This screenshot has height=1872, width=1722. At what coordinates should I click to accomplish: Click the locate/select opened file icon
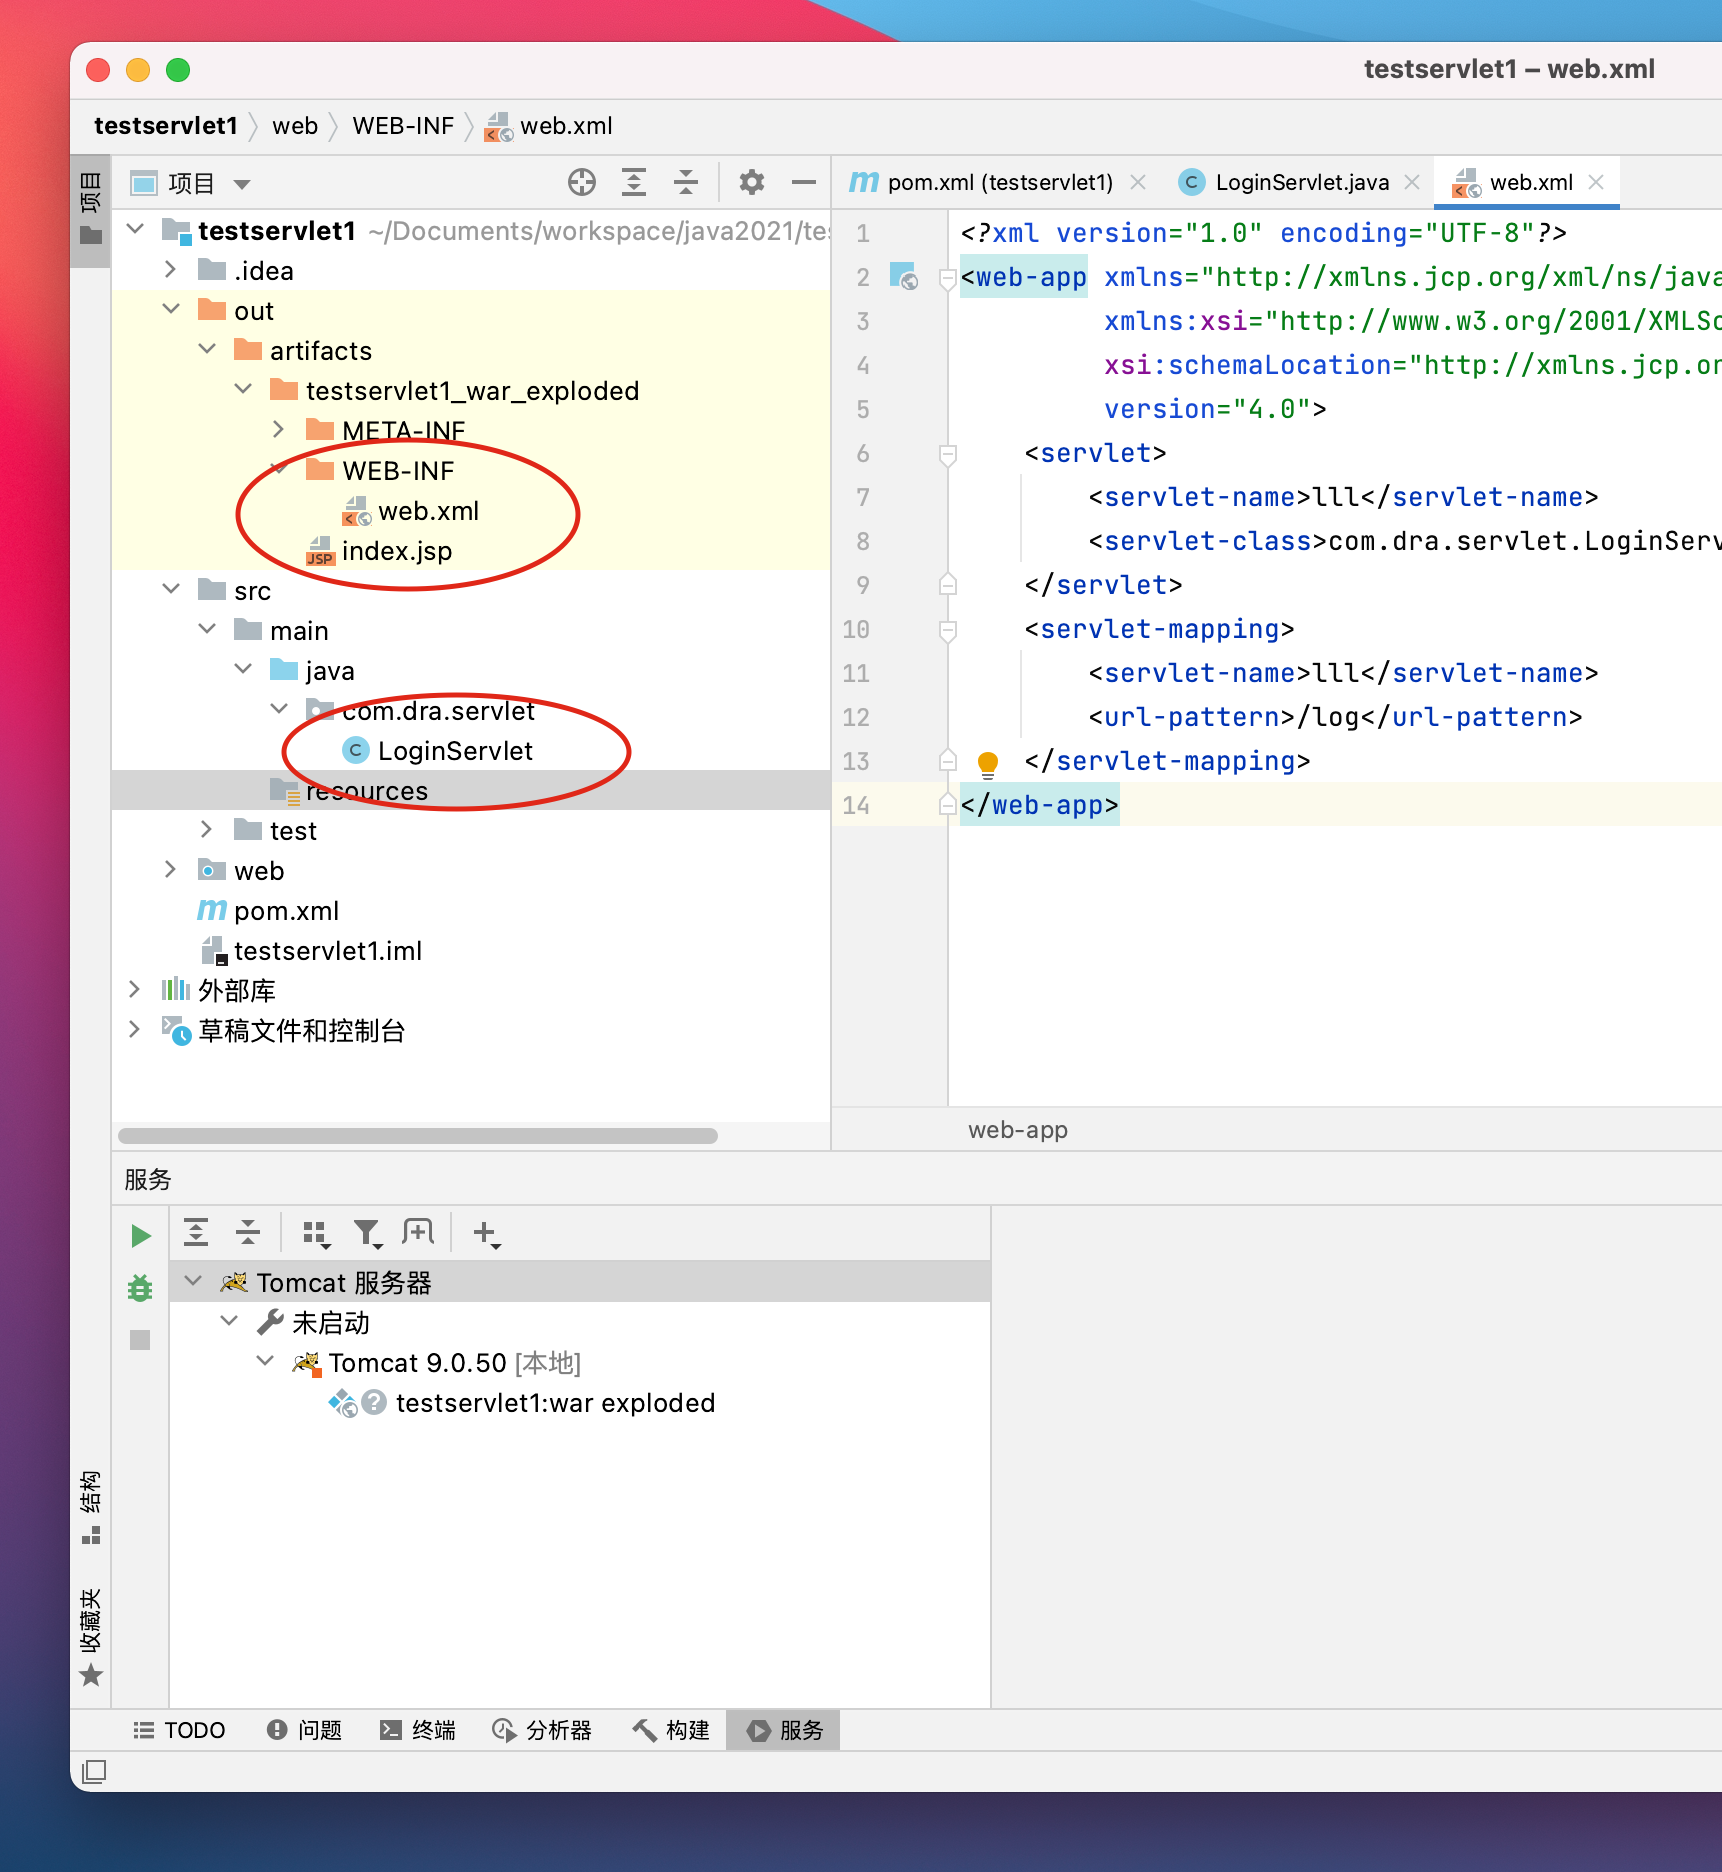pos(582,182)
